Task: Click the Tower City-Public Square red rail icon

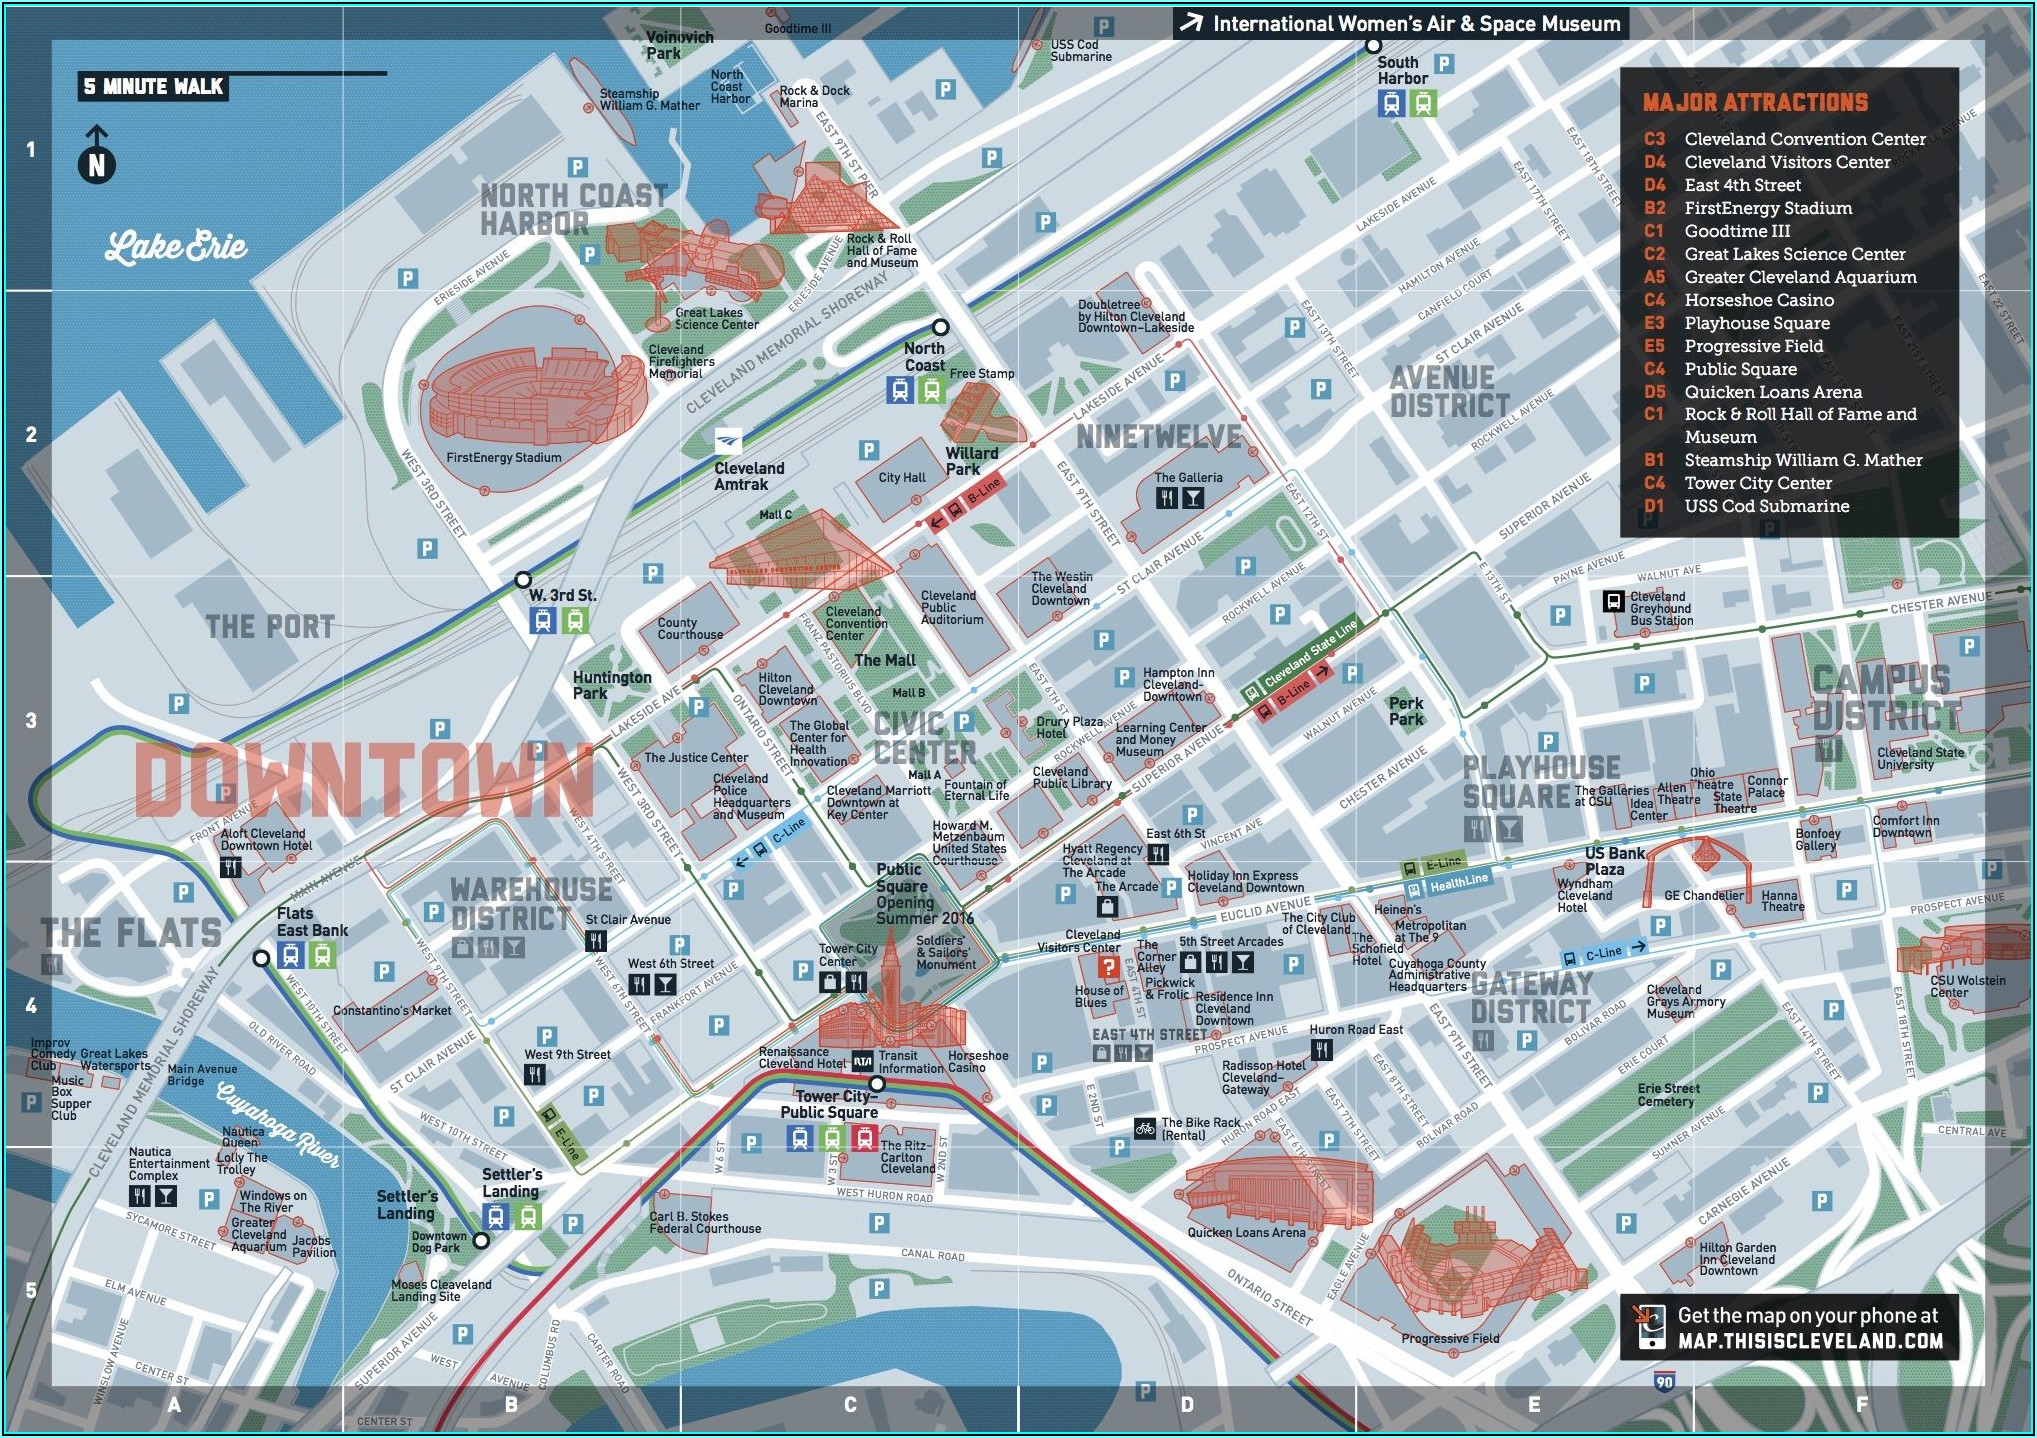Action: point(865,1138)
